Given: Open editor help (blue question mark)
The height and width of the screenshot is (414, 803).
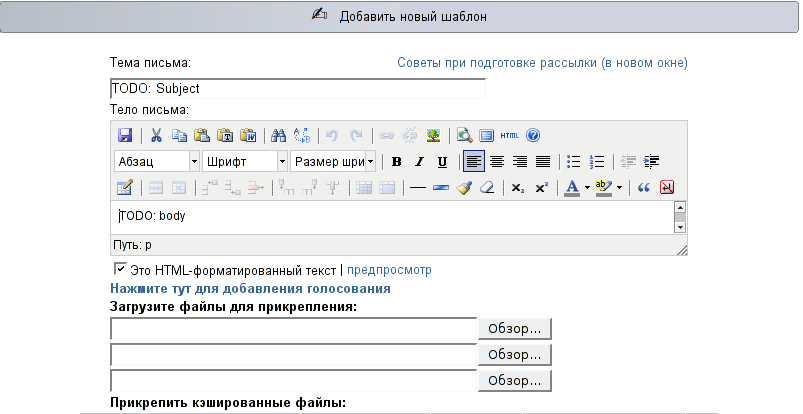Looking at the screenshot, I should point(533,135).
